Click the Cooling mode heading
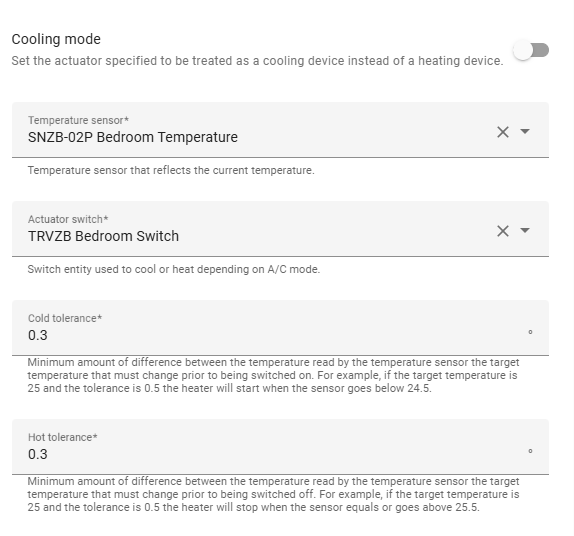574x536 pixels. coord(56,39)
